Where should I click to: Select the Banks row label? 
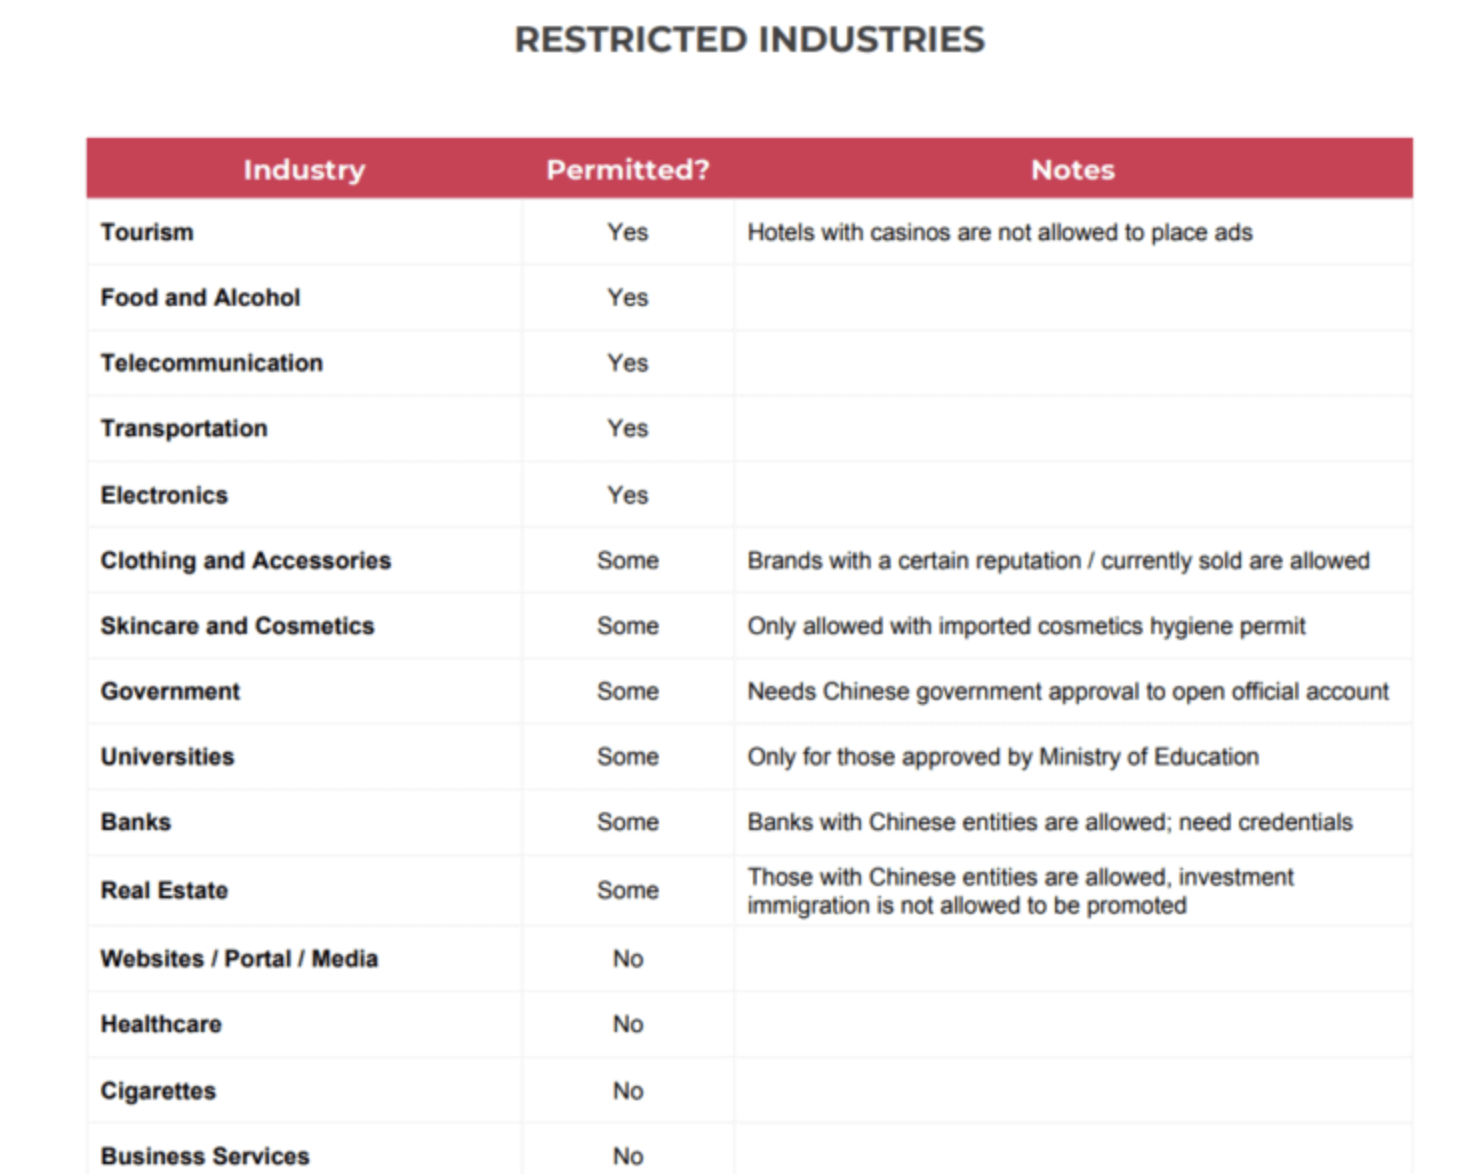pyautogui.click(x=135, y=821)
